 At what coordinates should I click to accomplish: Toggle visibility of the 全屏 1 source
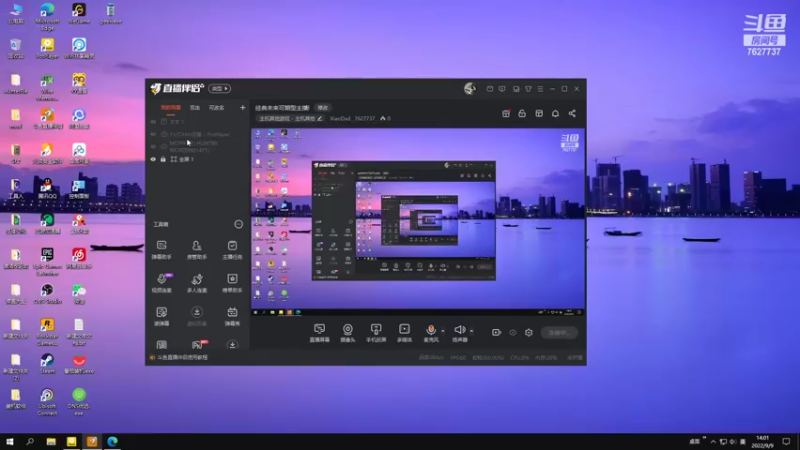153,159
